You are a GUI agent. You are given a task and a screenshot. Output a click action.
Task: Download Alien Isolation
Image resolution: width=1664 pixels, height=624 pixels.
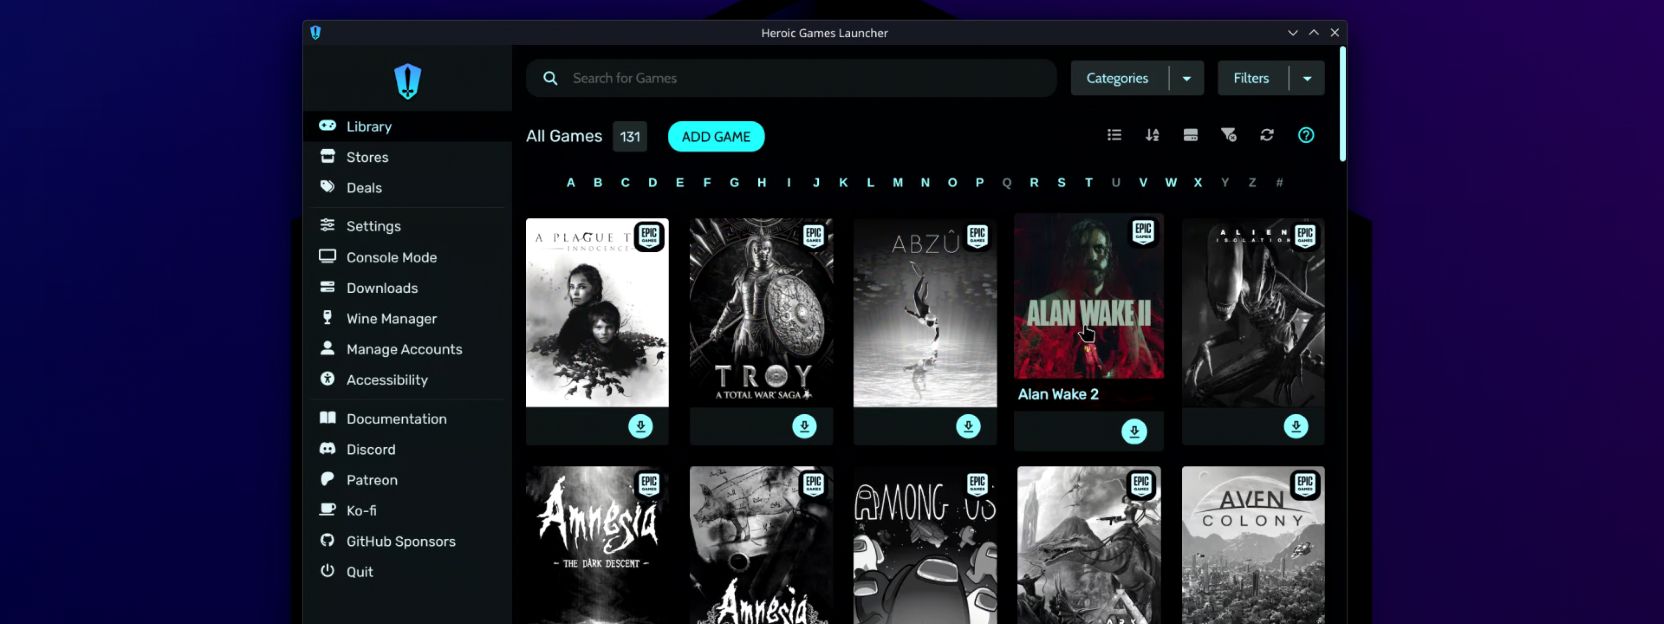click(x=1296, y=427)
